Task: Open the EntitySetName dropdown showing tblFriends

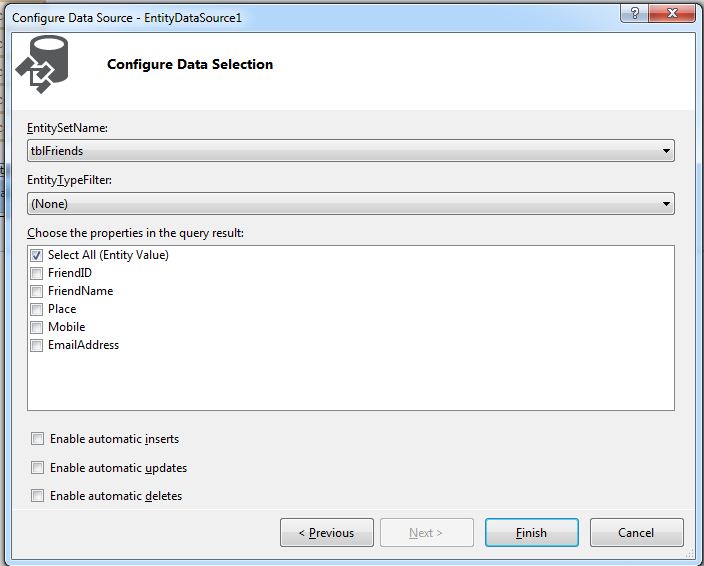Action: 351,151
